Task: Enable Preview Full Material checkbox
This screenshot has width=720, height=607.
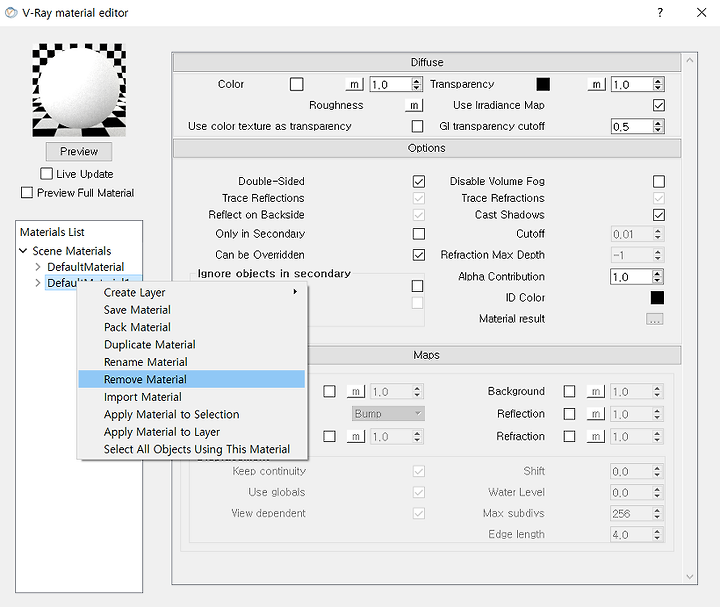Action: 27,192
